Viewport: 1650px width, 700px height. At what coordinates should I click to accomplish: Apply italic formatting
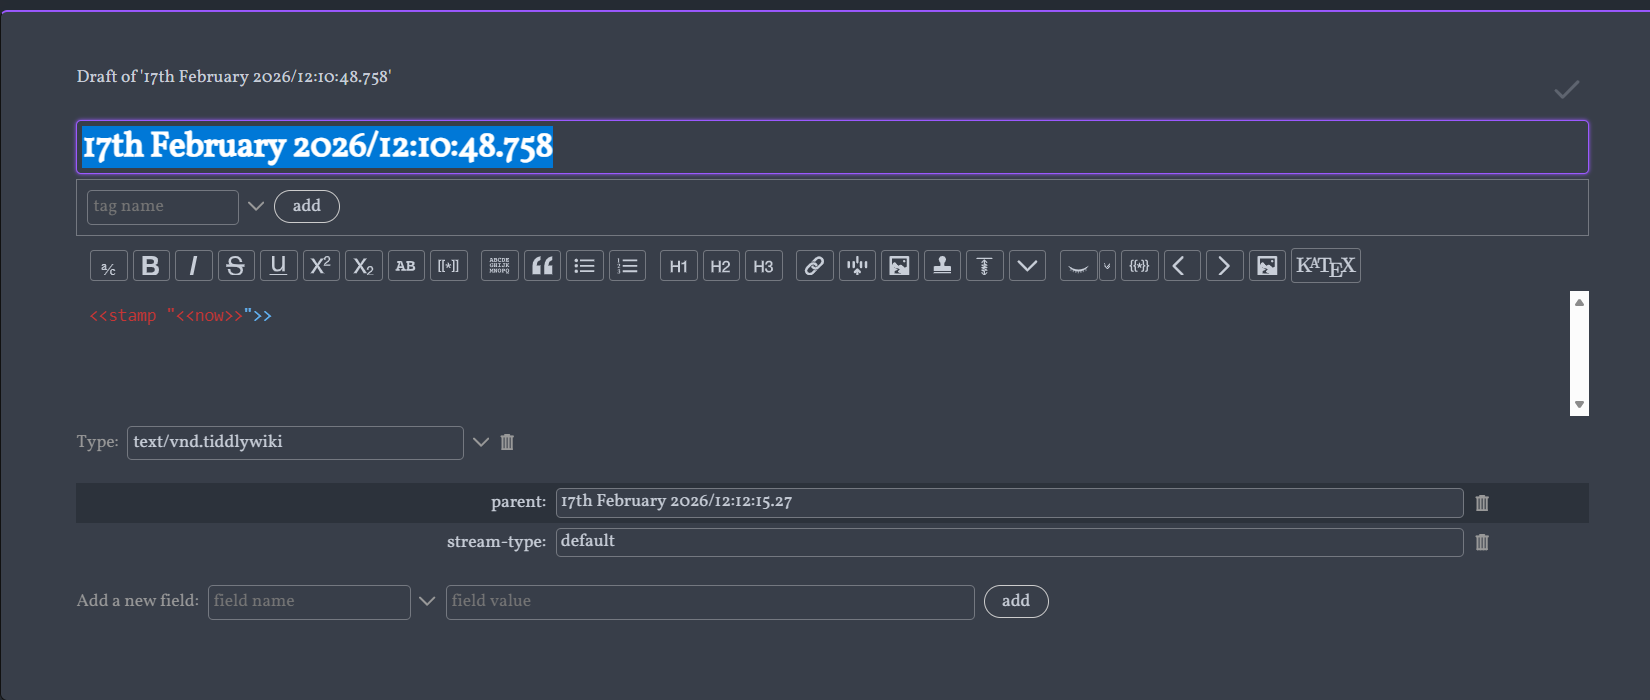[x=193, y=266]
